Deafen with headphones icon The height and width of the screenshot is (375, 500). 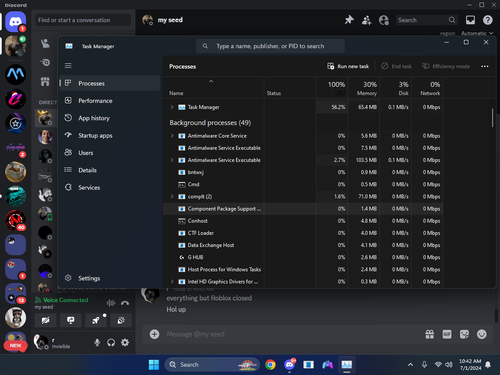click(x=111, y=342)
